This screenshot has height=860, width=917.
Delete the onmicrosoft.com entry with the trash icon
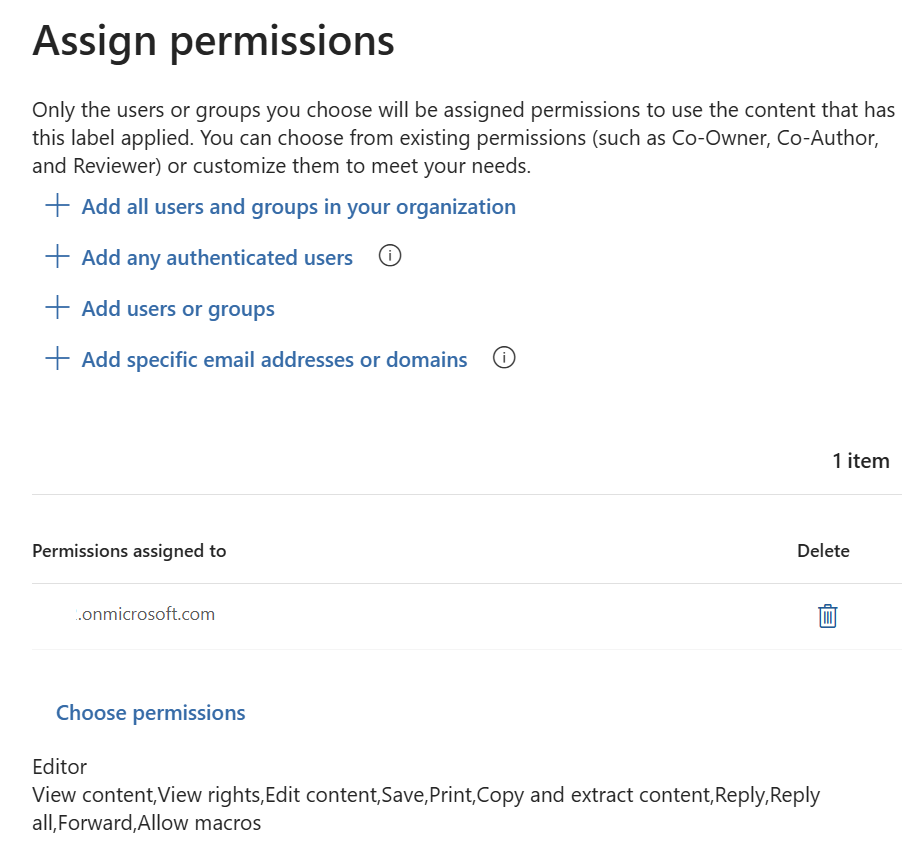click(827, 616)
